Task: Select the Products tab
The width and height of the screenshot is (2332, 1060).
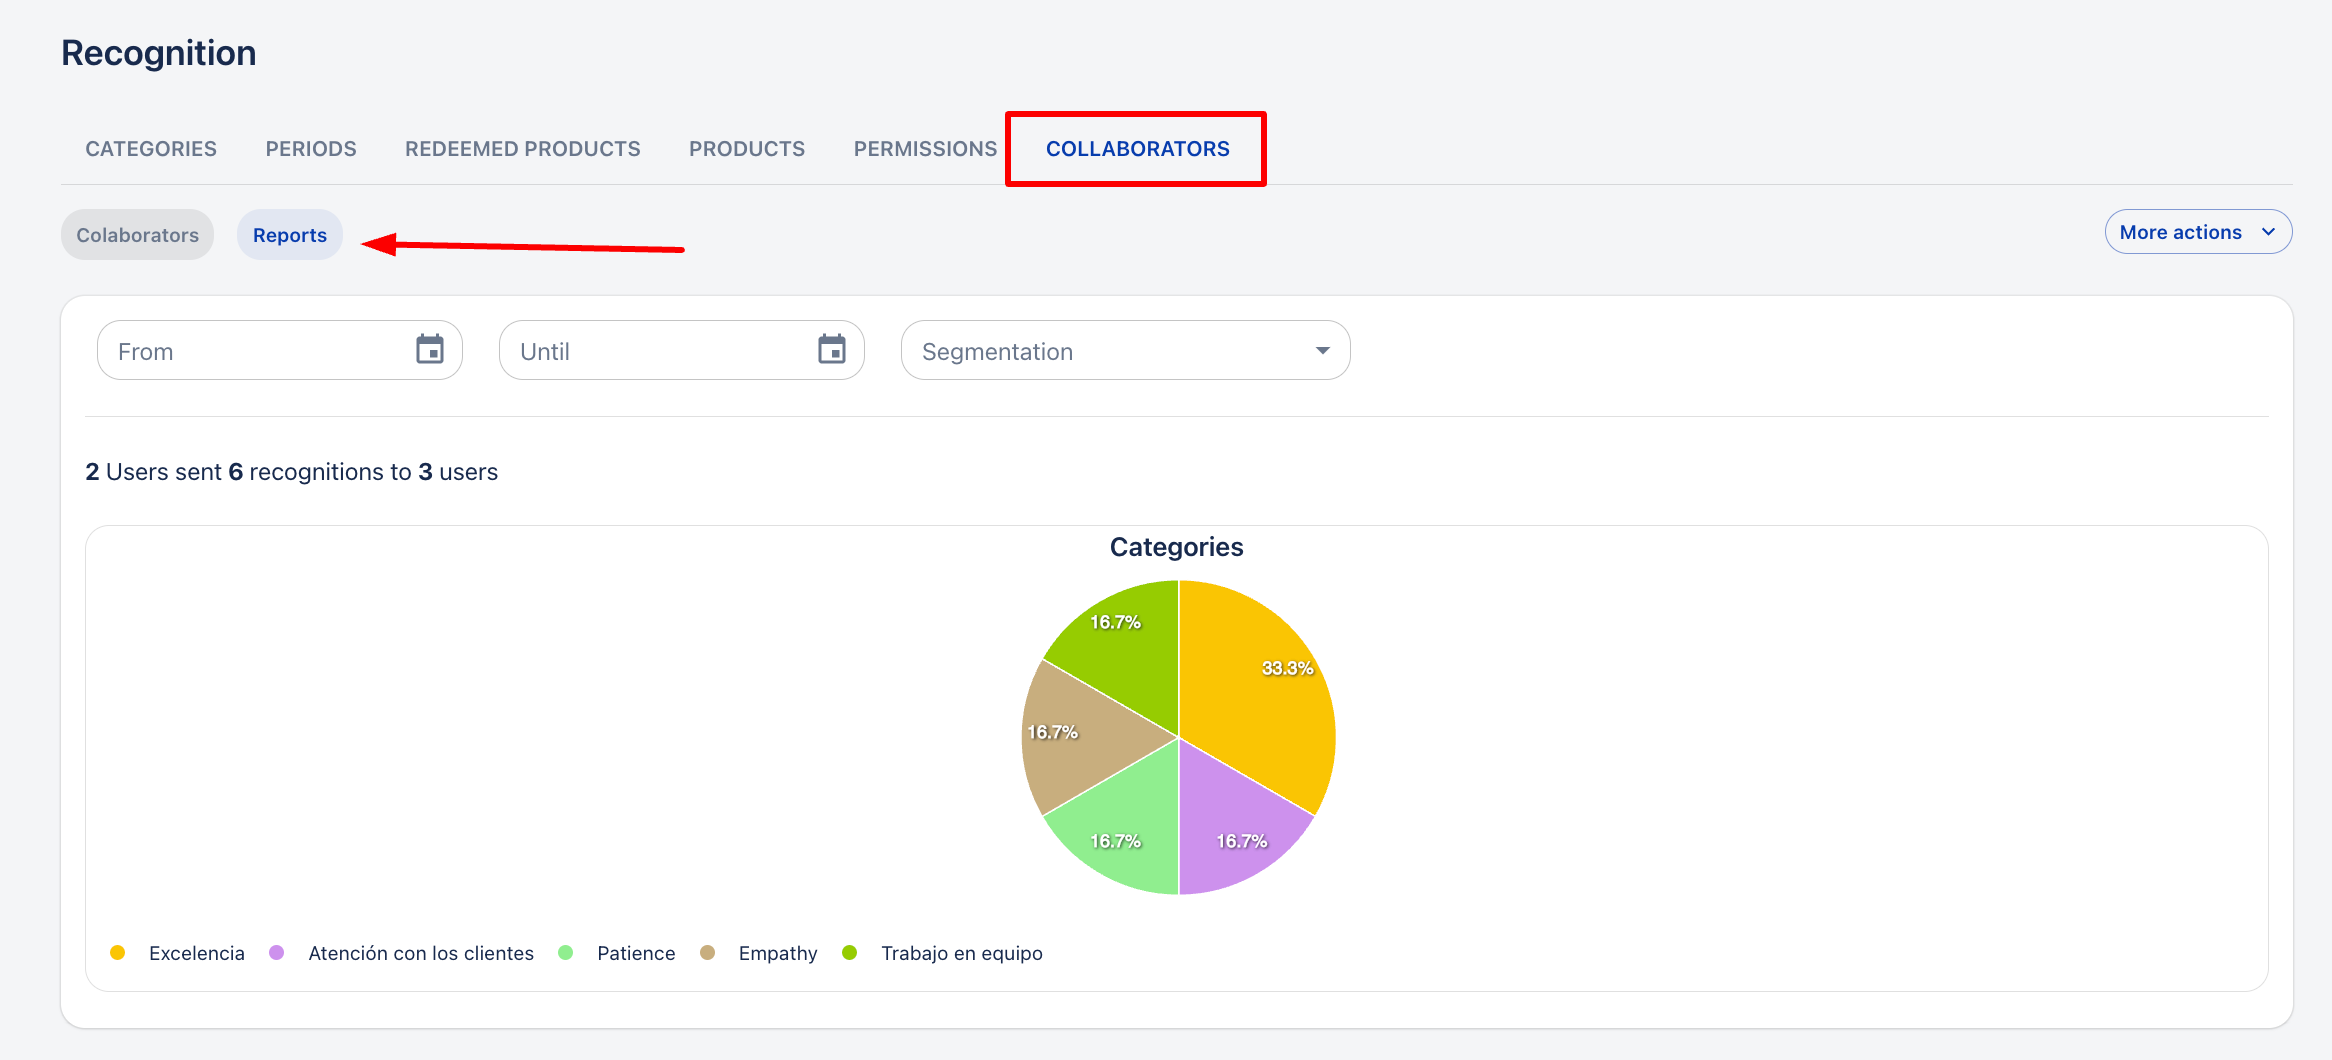Action: pyautogui.click(x=747, y=149)
